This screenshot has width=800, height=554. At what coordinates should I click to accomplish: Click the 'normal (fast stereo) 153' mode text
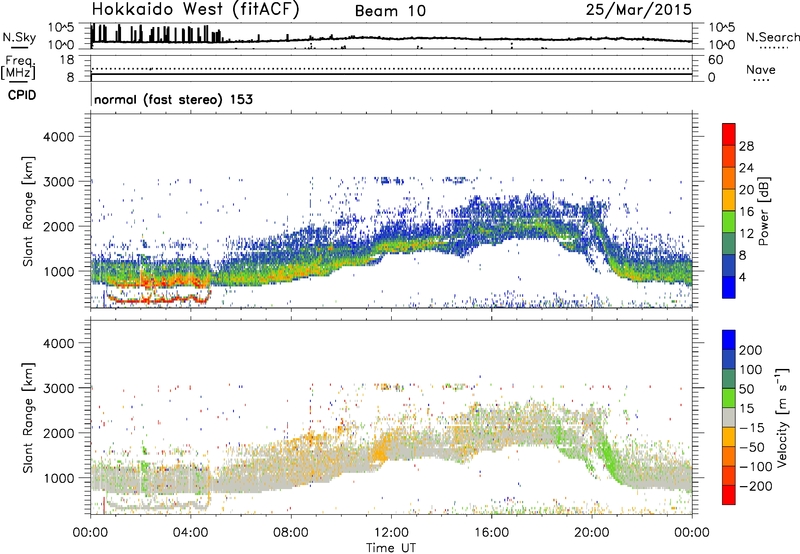pos(173,99)
